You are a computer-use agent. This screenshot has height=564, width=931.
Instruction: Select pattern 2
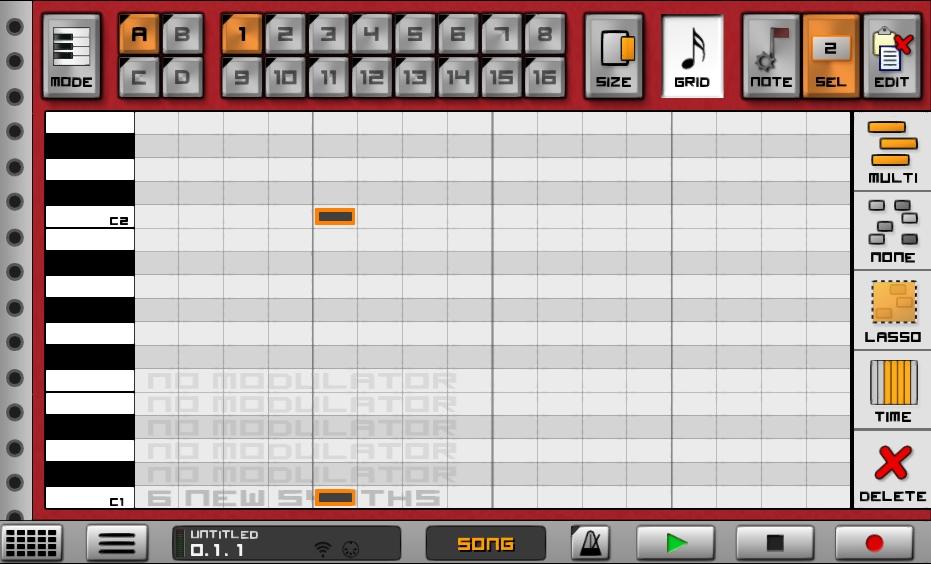click(285, 34)
